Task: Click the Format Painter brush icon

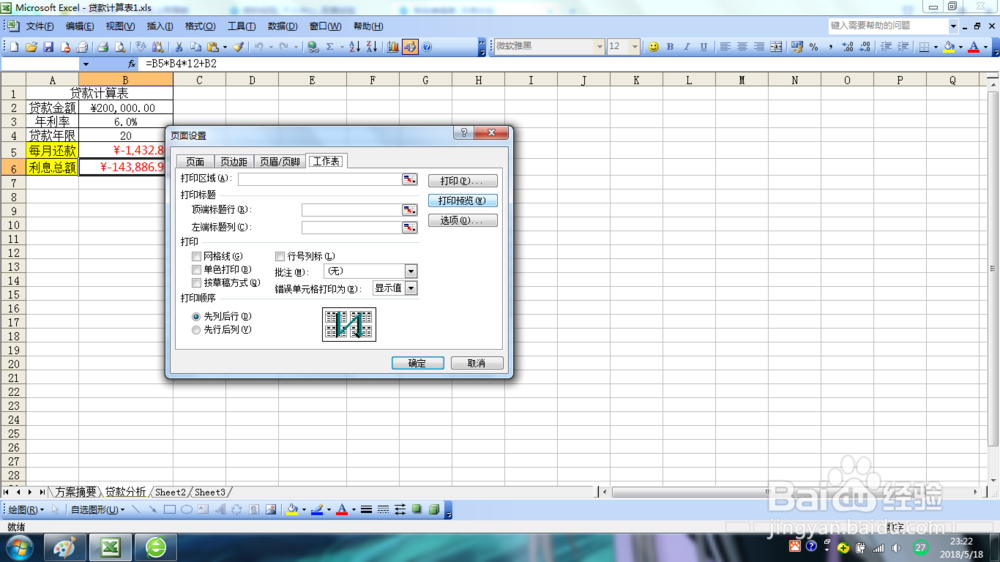Action: tap(238, 47)
